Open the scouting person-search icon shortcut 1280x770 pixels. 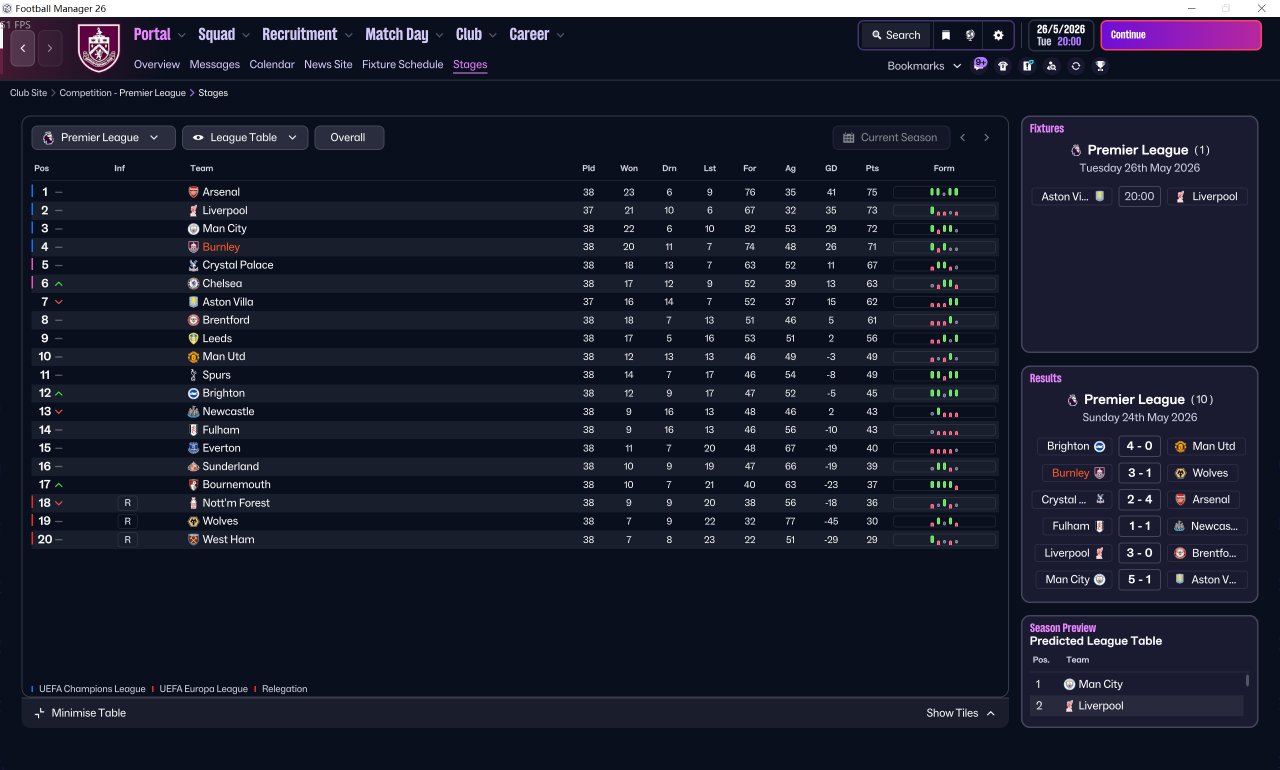(1051, 66)
